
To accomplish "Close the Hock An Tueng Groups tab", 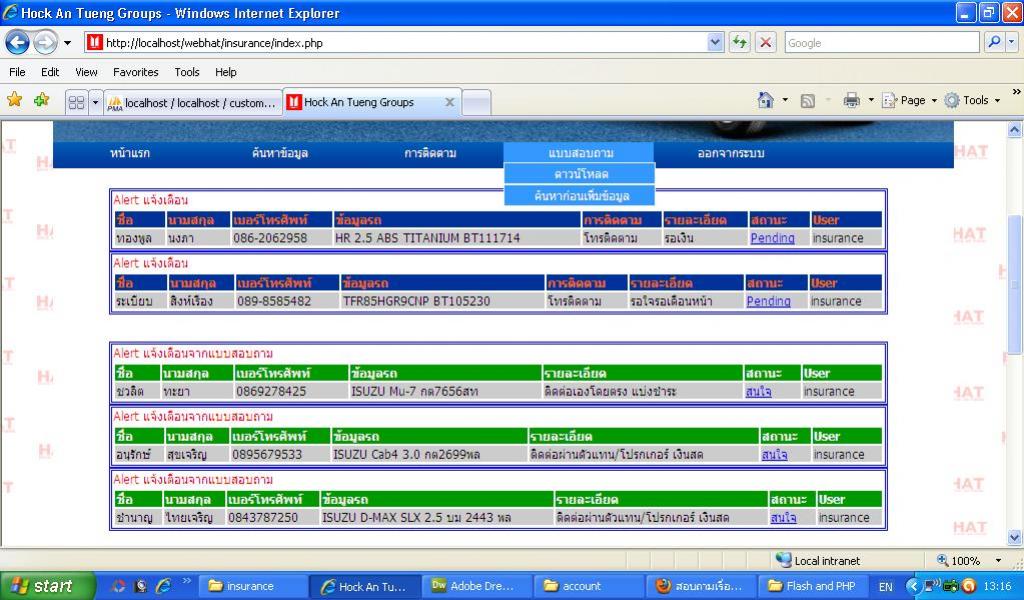I will [449, 102].
